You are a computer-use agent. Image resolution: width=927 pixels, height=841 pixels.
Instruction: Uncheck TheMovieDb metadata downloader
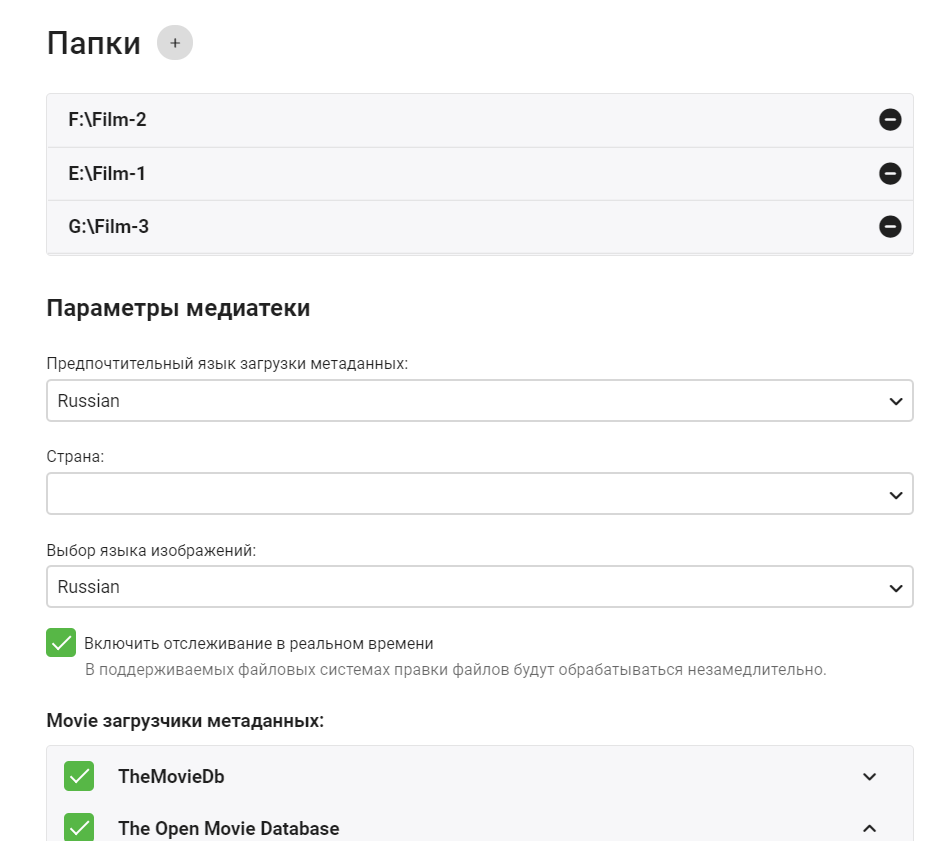pos(79,776)
